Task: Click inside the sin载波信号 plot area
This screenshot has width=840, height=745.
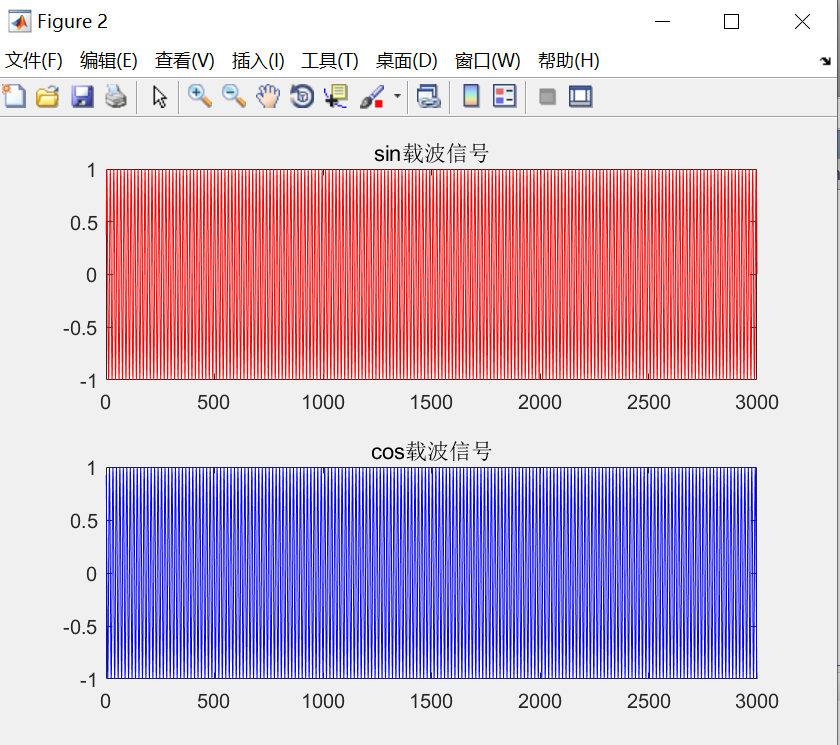Action: [430, 275]
